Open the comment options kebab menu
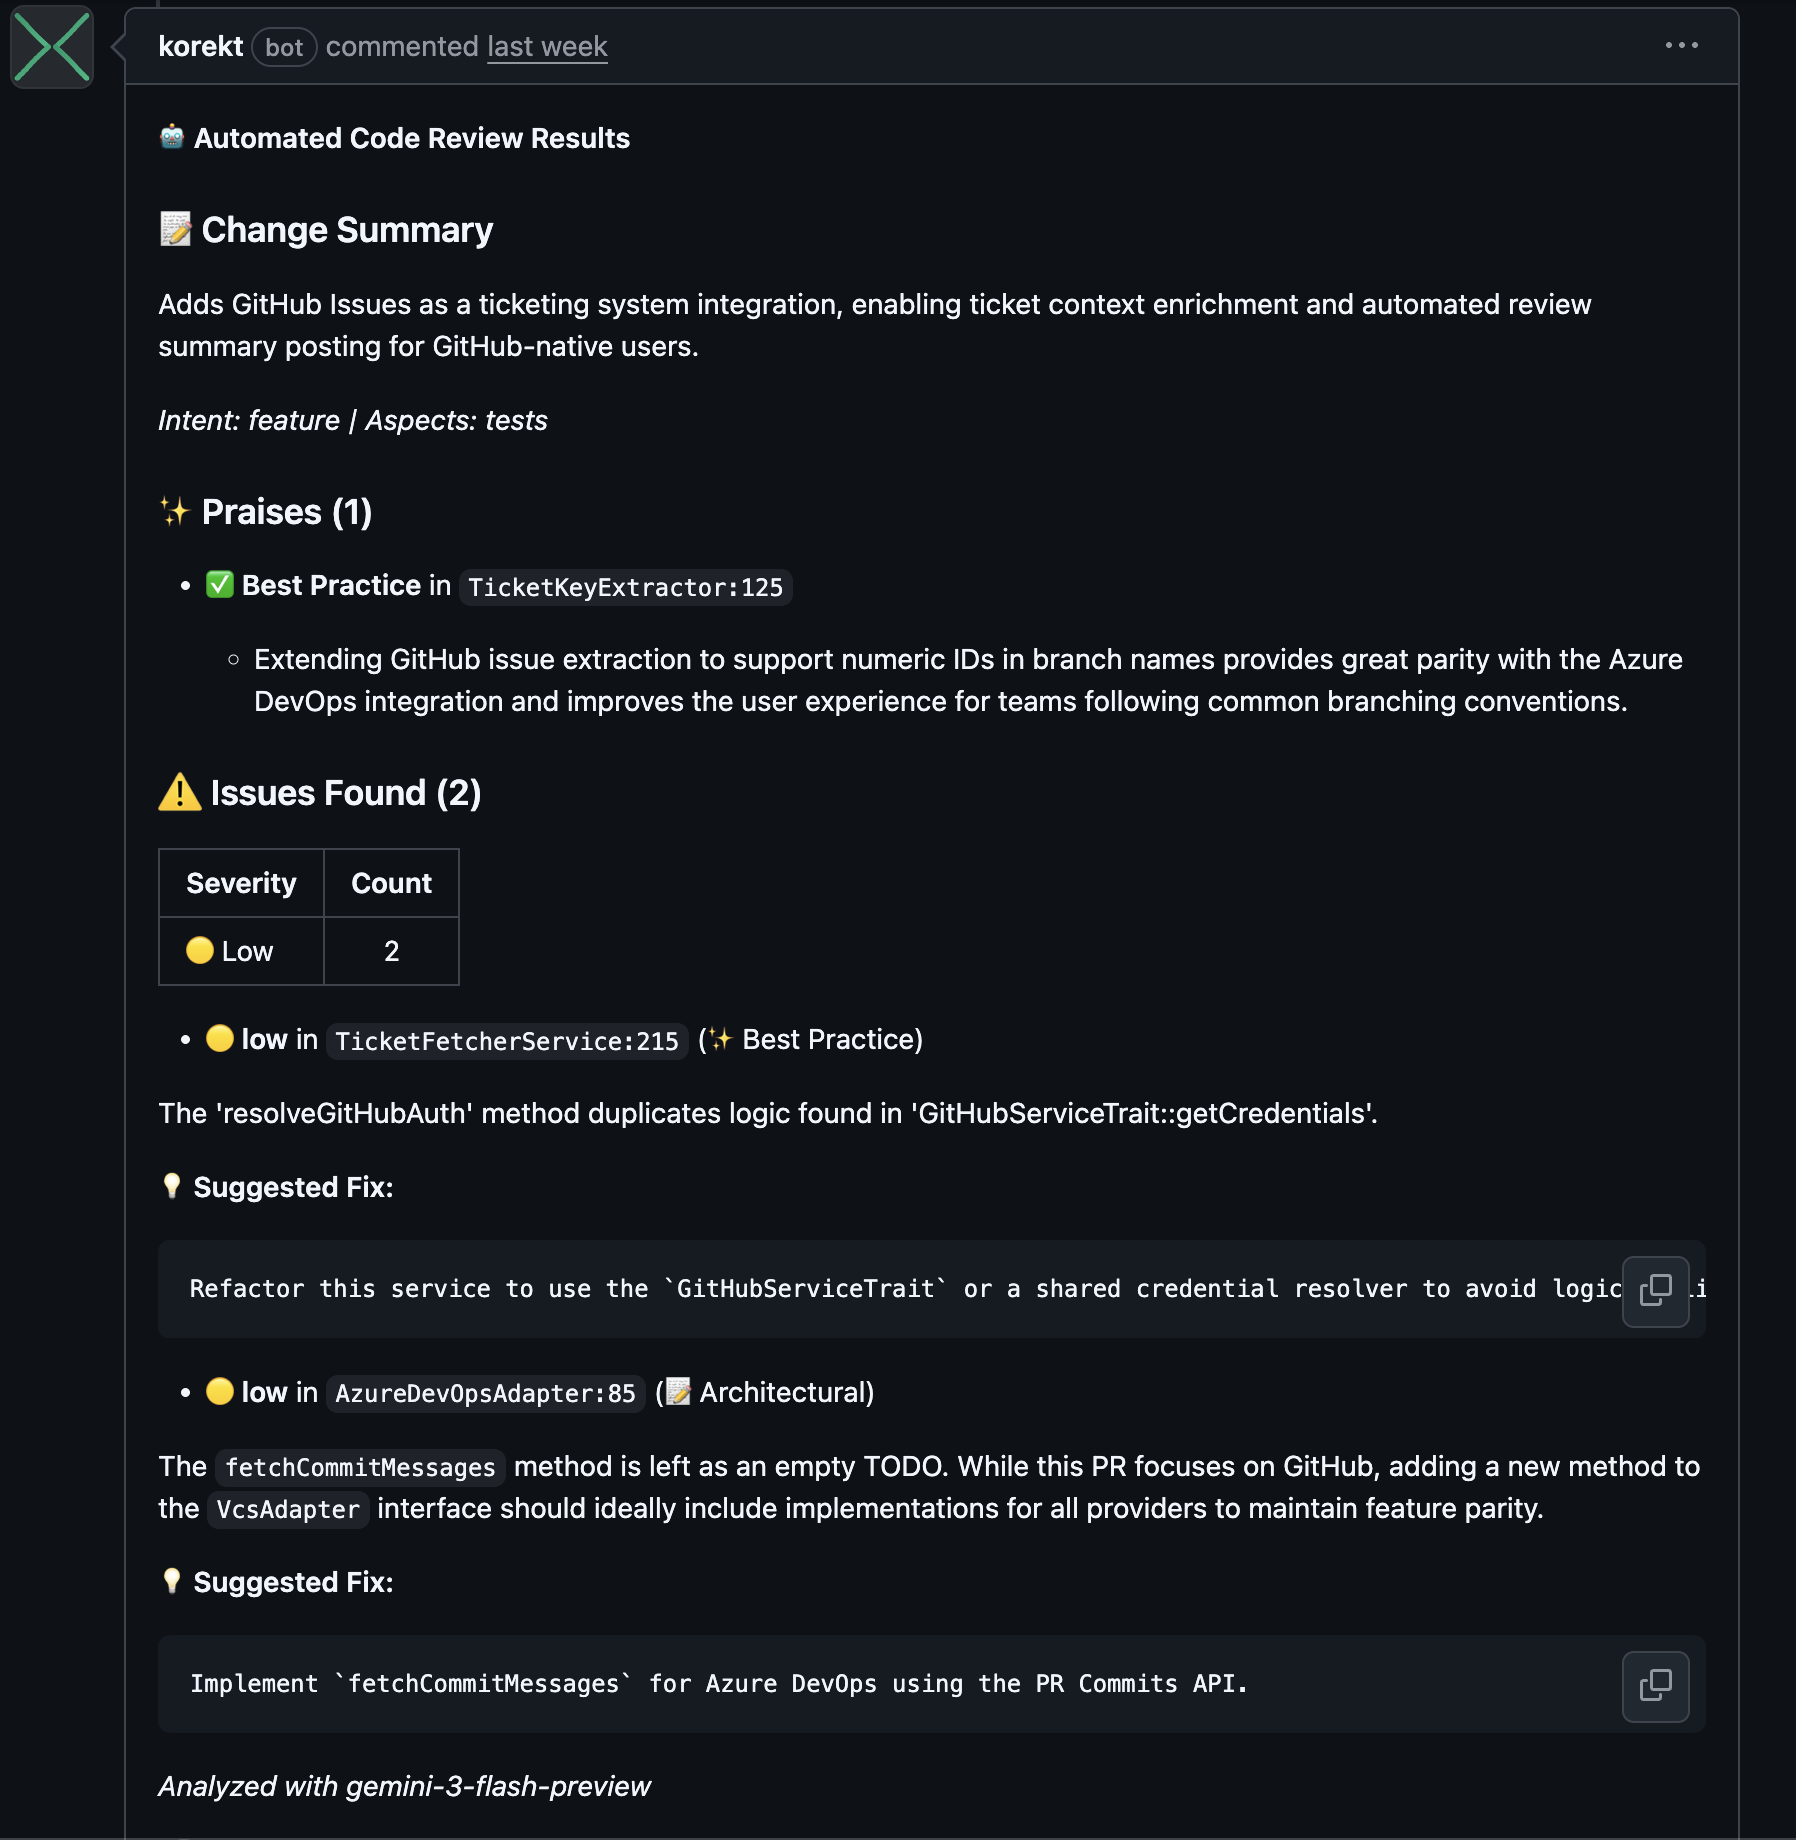 (x=1681, y=44)
